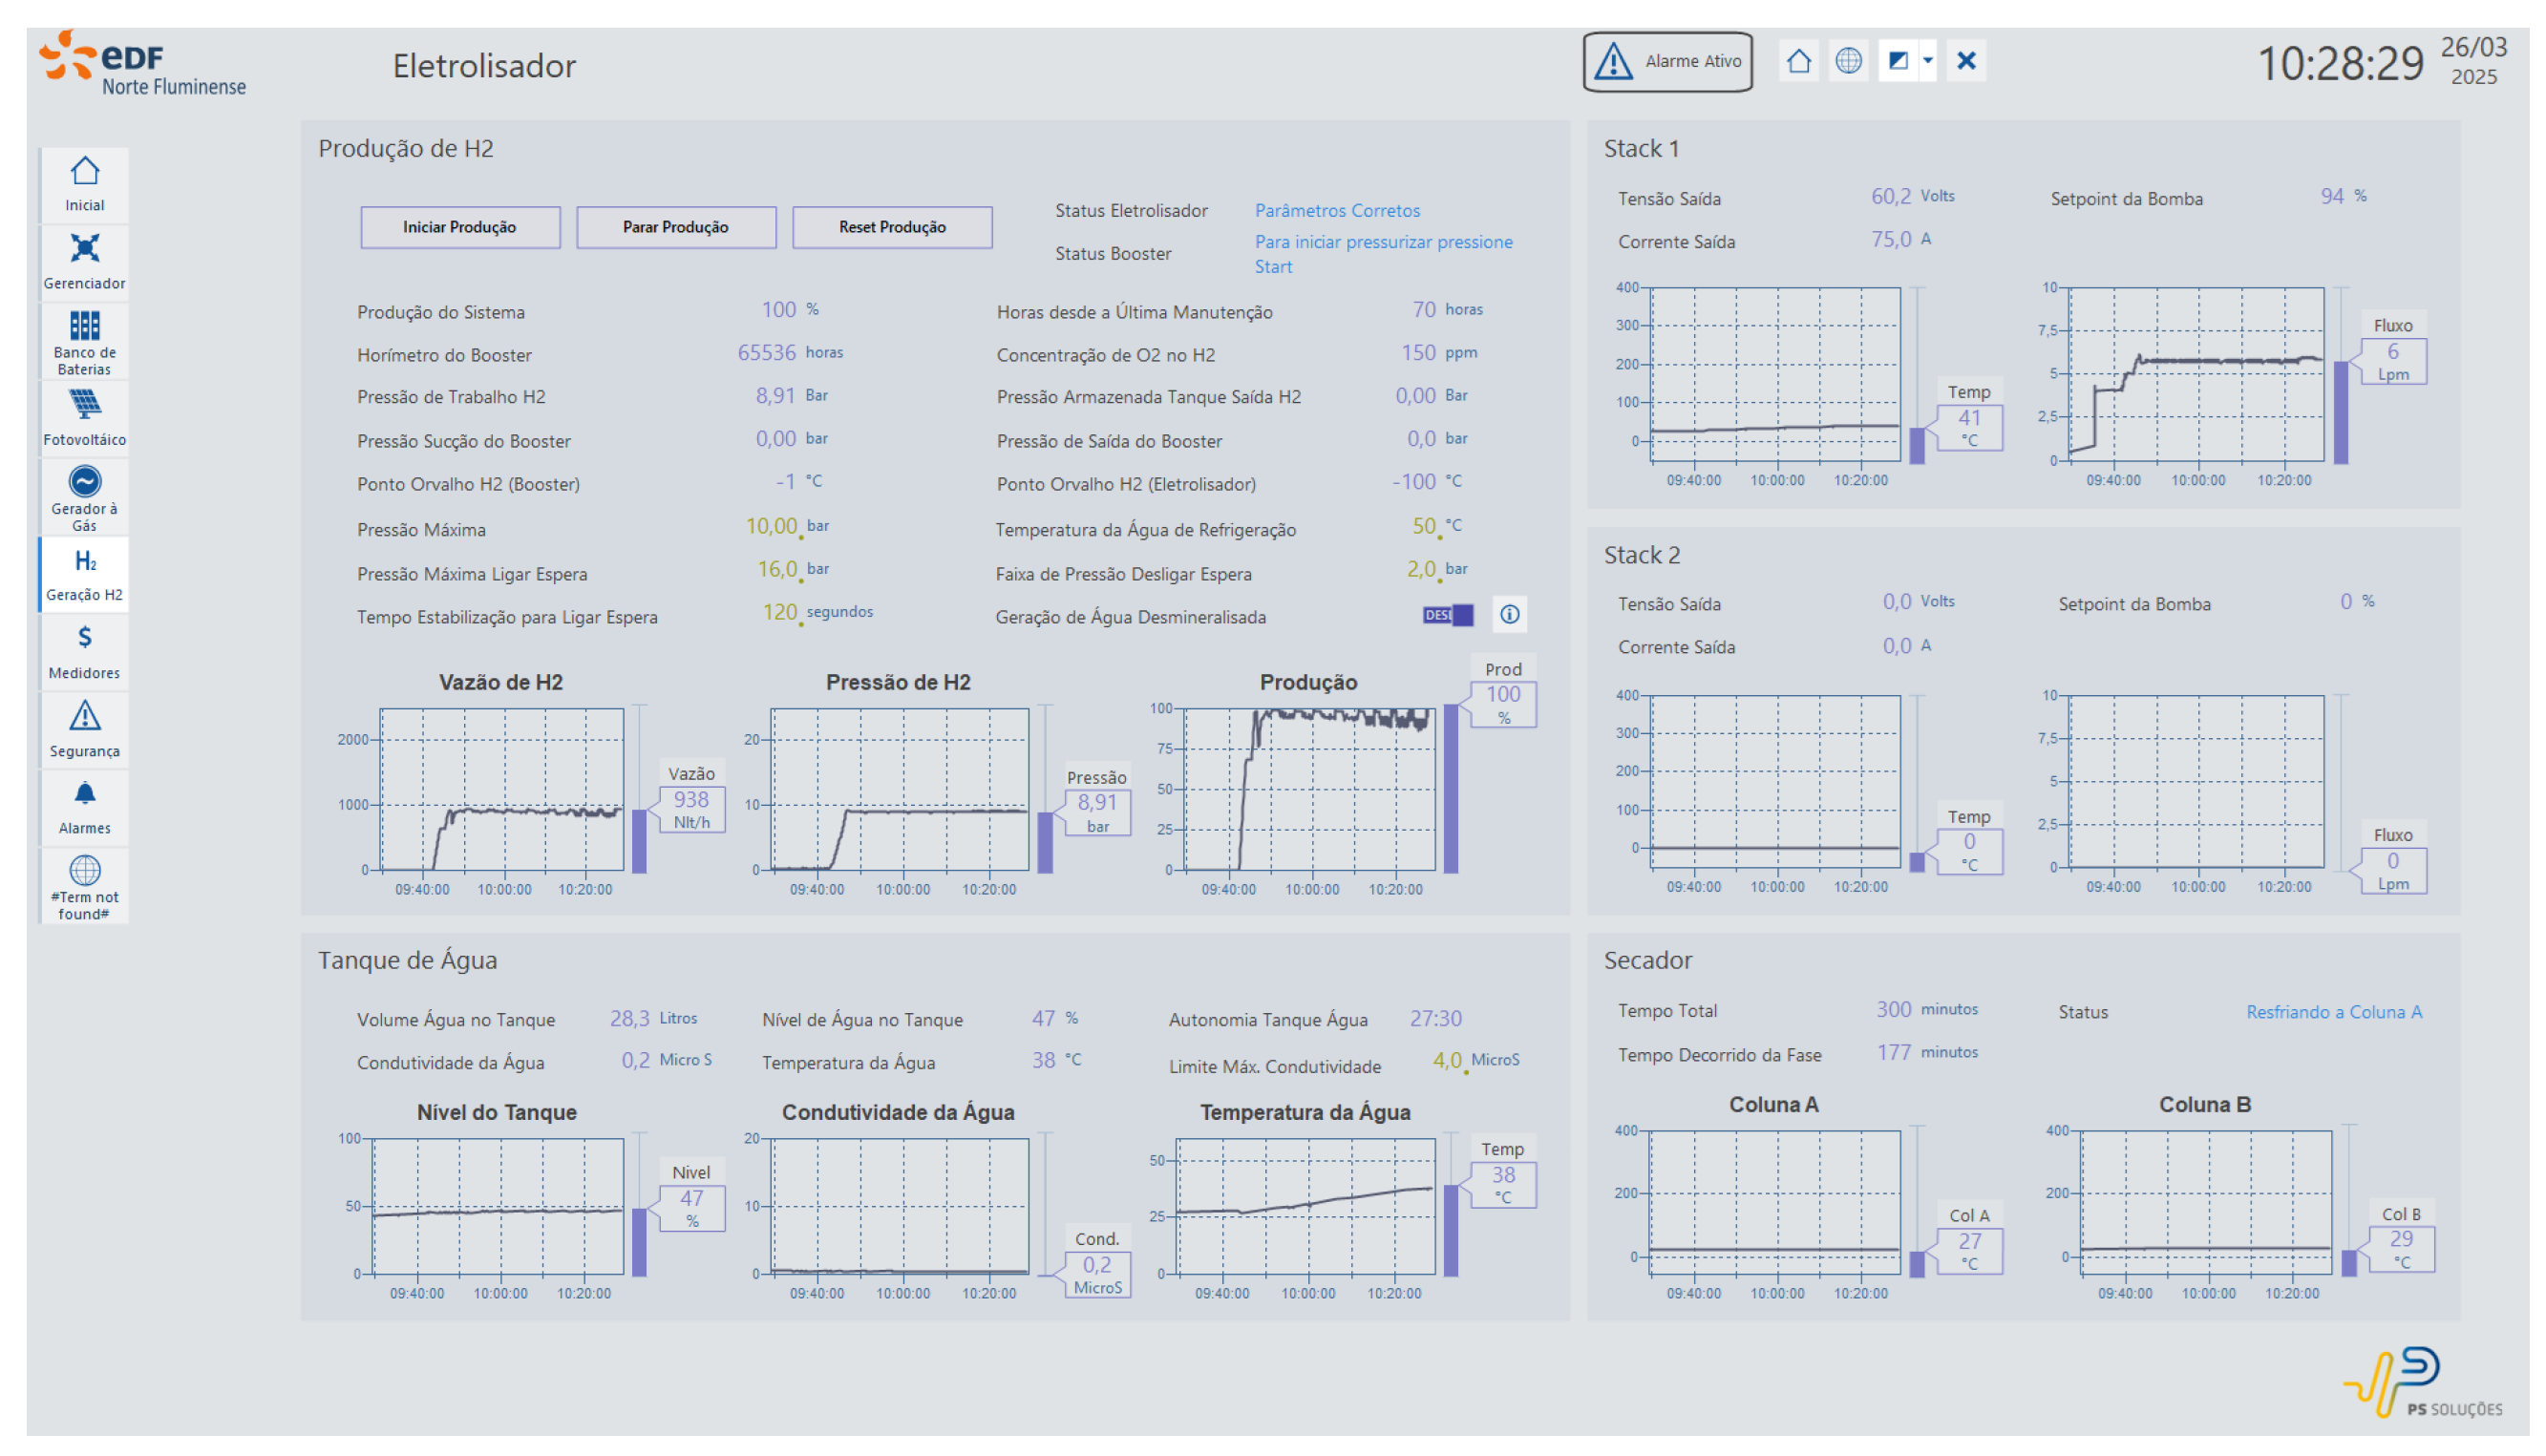The height and width of the screenshot is (1456, 2546).
Task: Toggle Geração de Água Desmineralisada switch
Action: click(1447, 615)
